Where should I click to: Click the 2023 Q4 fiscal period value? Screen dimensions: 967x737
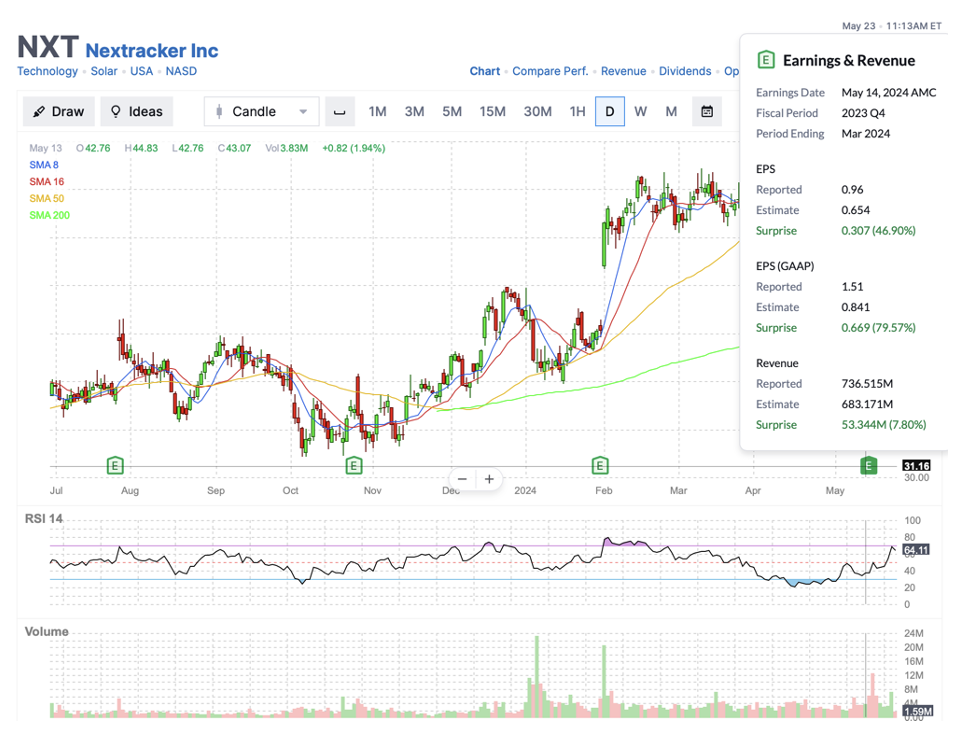[863, 113]
